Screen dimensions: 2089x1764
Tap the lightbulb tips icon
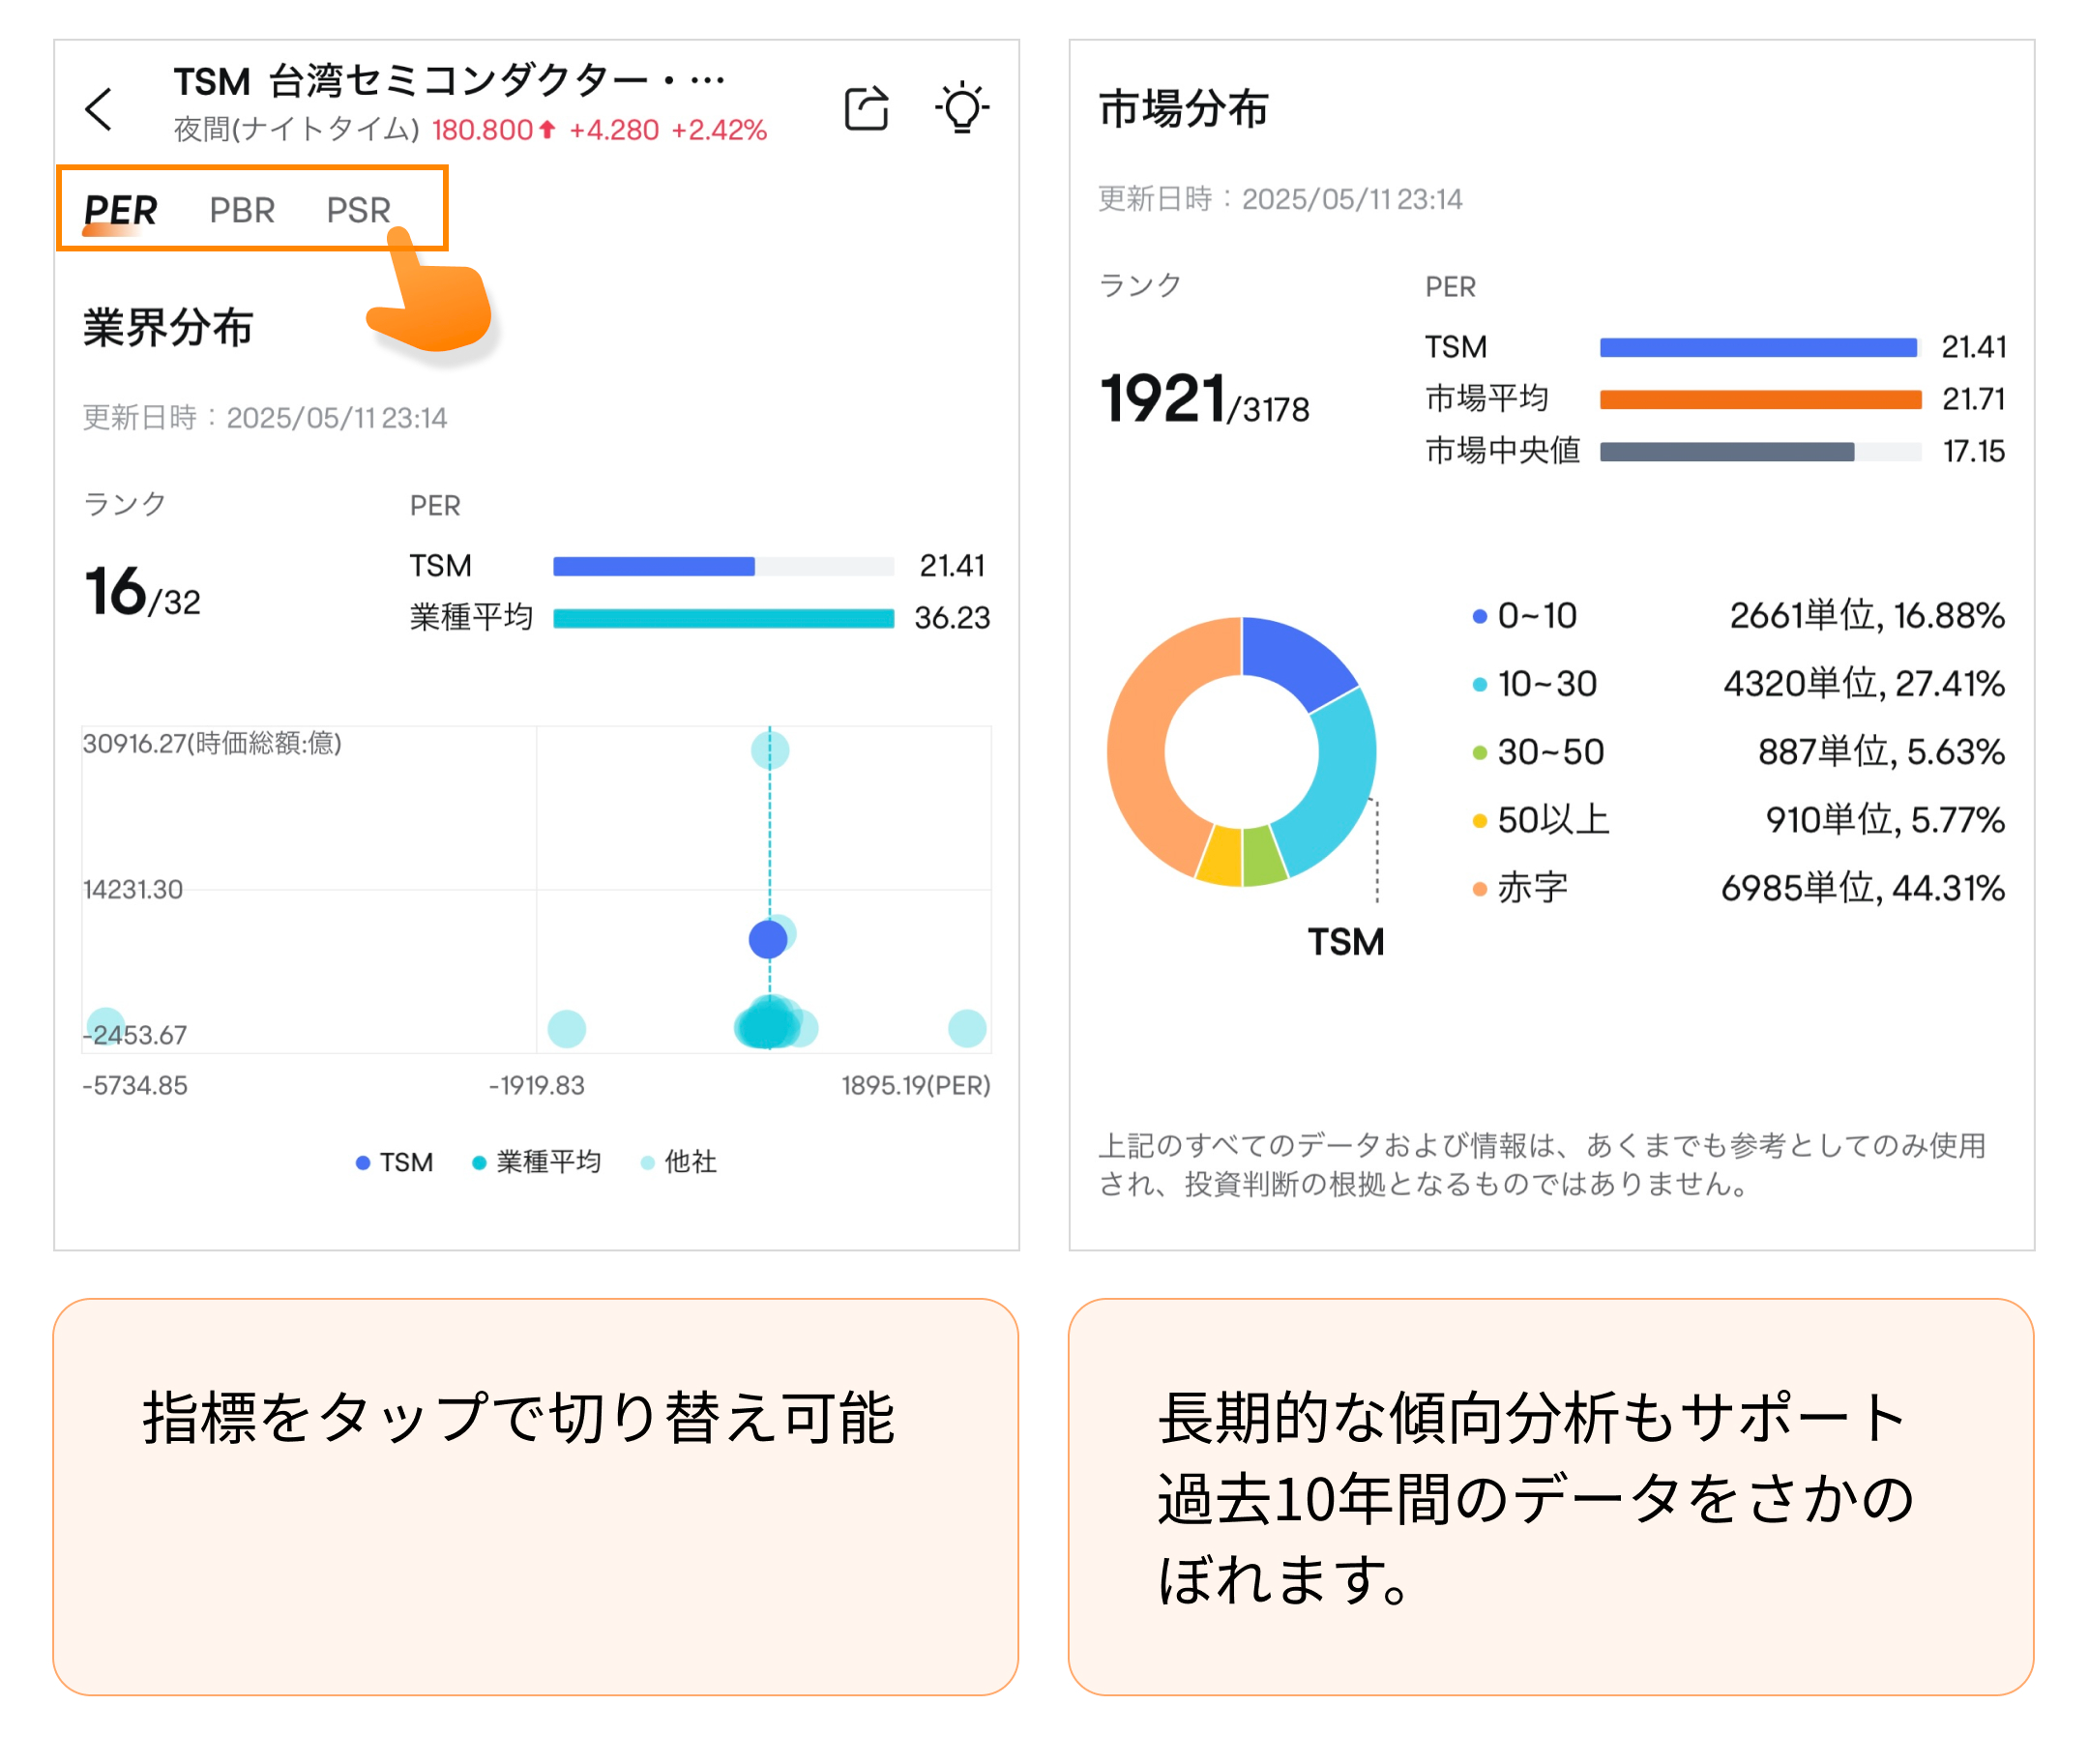coord(962,108)
